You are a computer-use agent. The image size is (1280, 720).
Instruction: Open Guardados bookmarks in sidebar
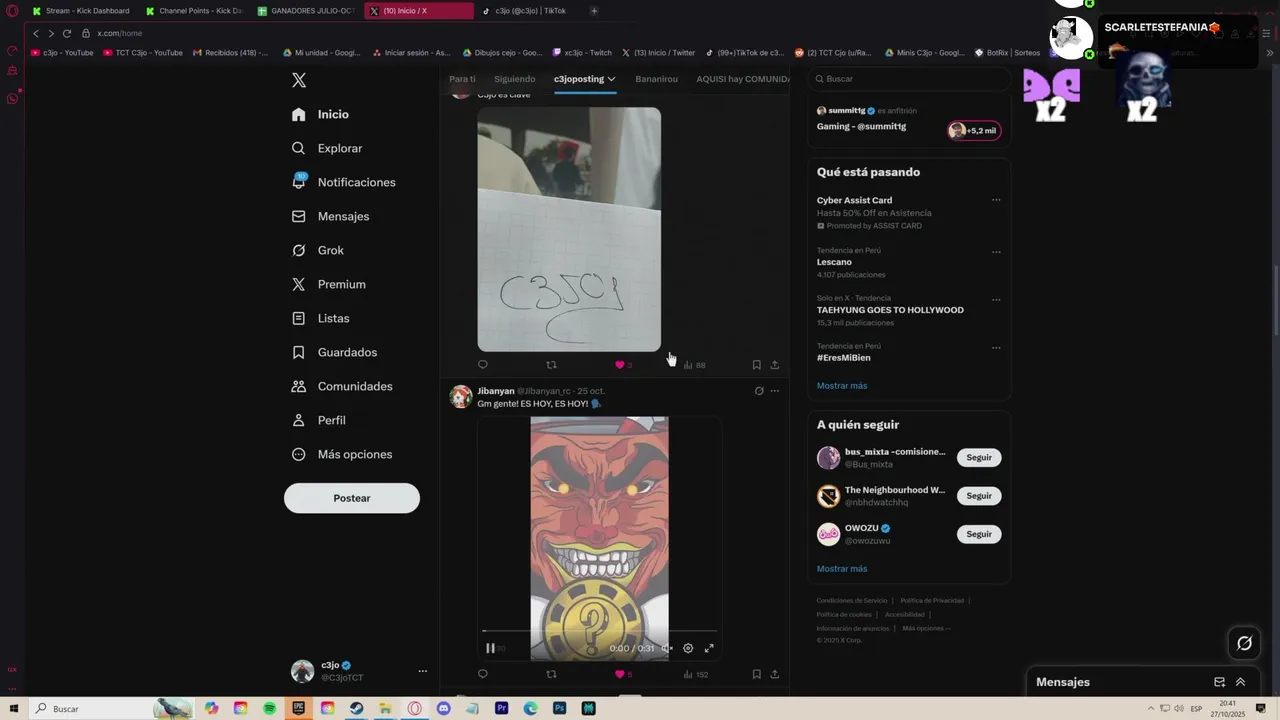[334, 352]
